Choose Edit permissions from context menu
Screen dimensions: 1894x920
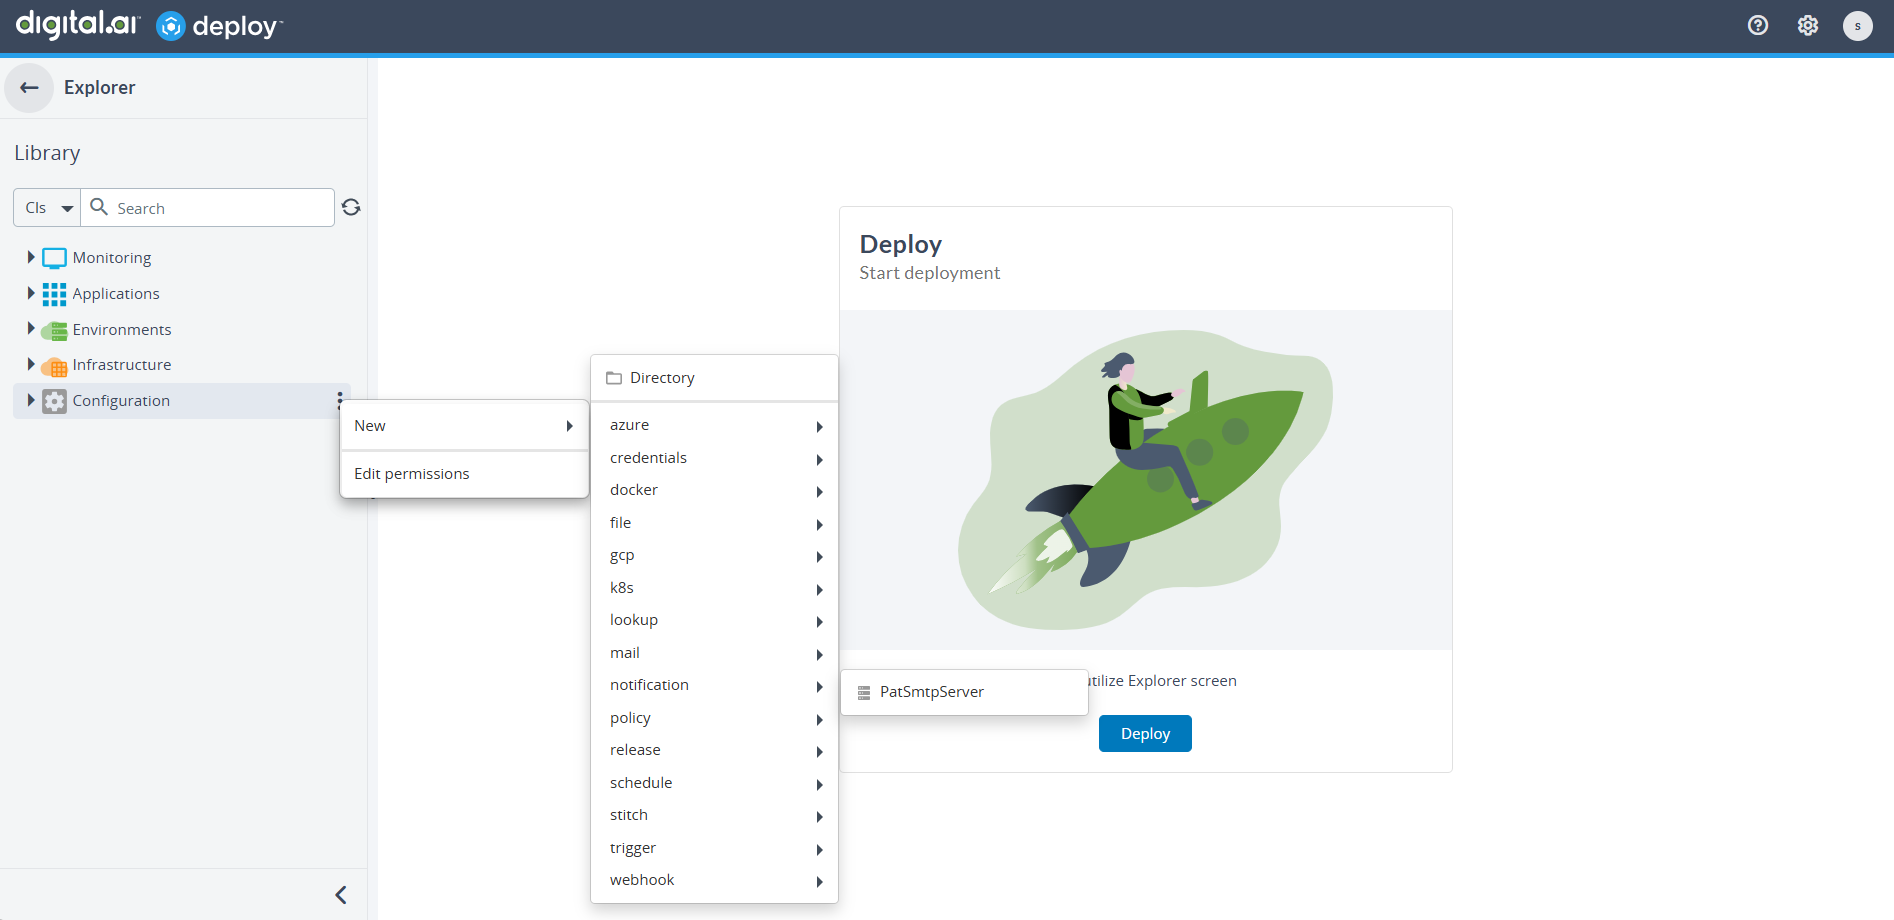coord(412,474)
